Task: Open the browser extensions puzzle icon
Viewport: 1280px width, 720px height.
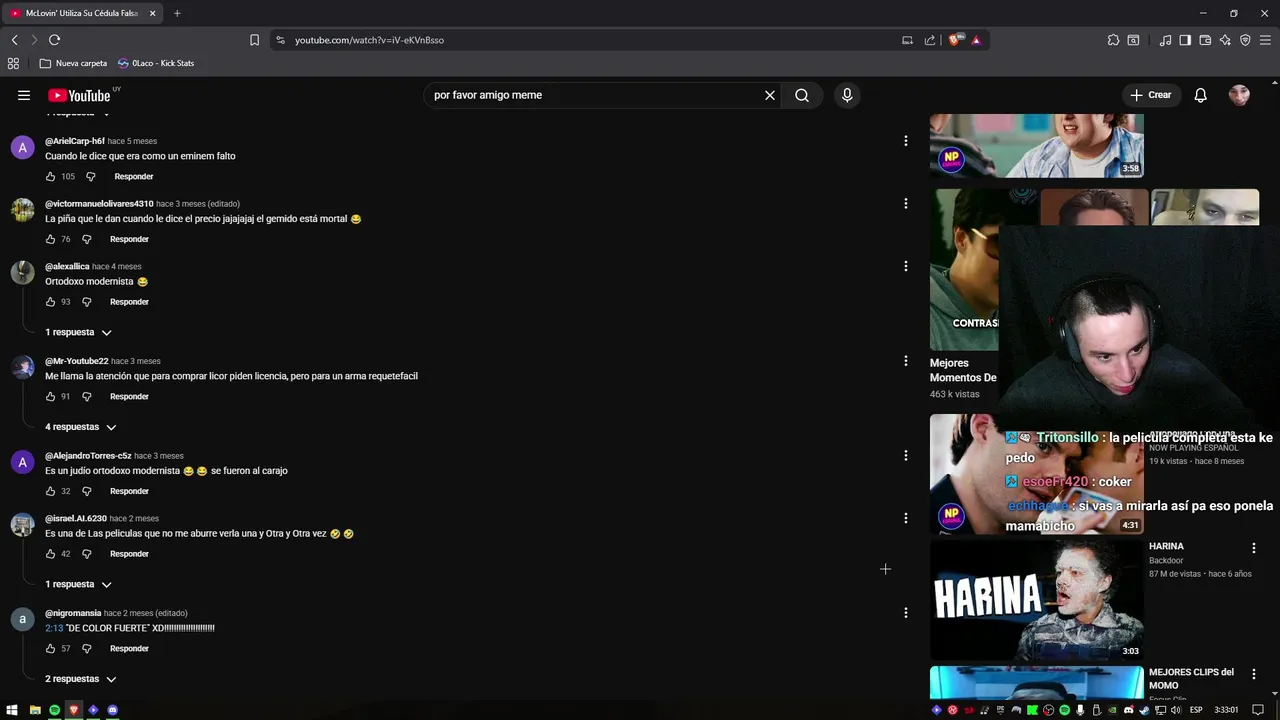Action: (x=1113, y=40)
